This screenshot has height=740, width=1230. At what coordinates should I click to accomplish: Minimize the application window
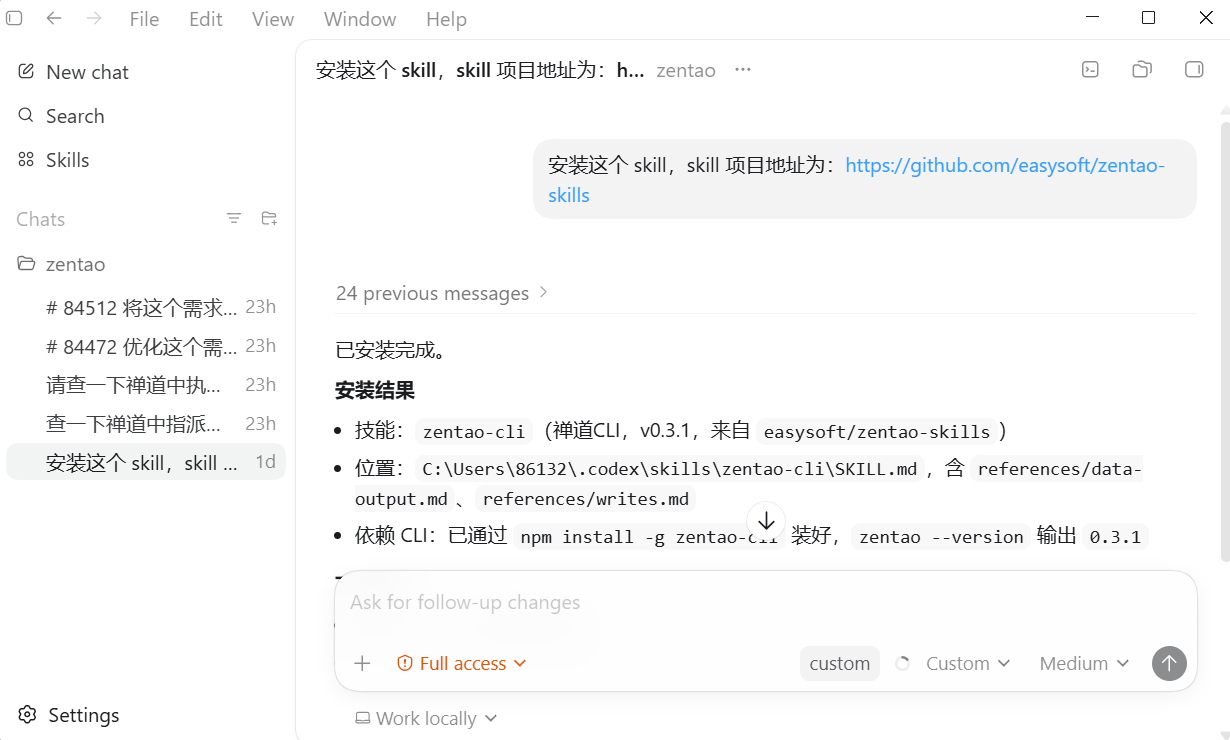pyautogui.click(x=1092, y=18)
